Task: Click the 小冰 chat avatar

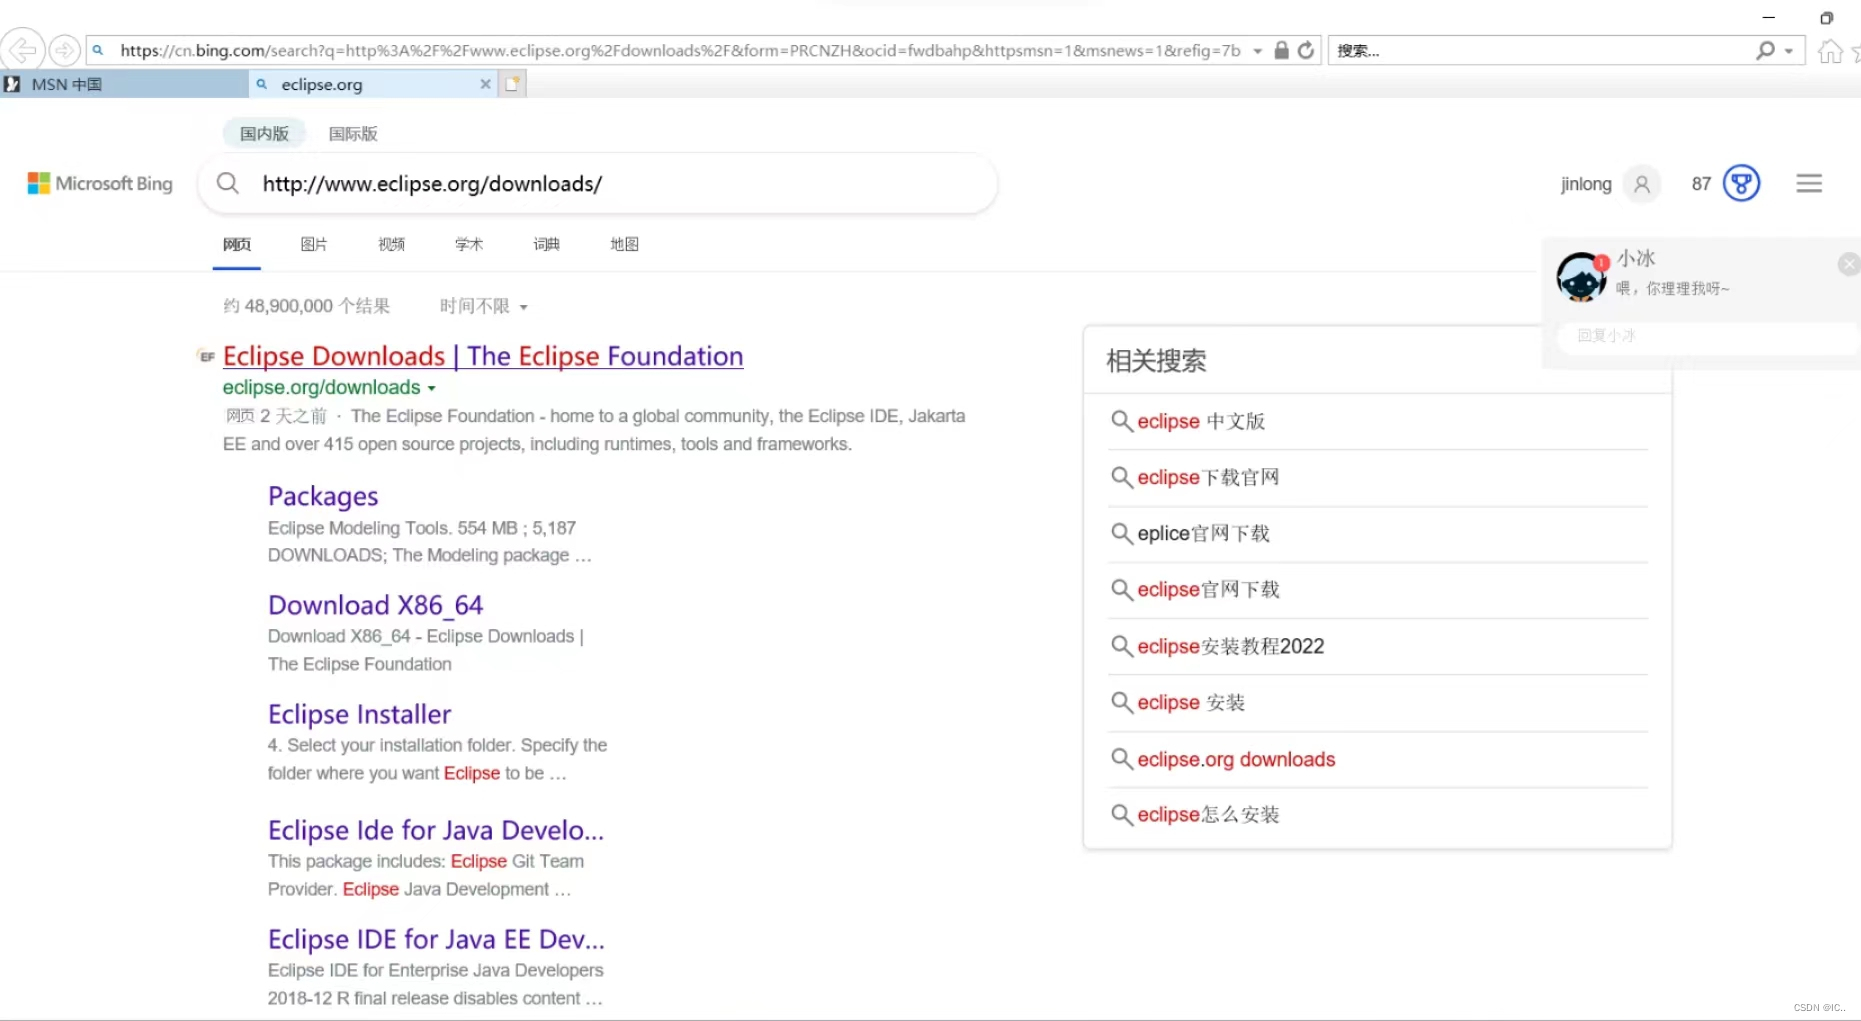Action: pos(1581,277)
